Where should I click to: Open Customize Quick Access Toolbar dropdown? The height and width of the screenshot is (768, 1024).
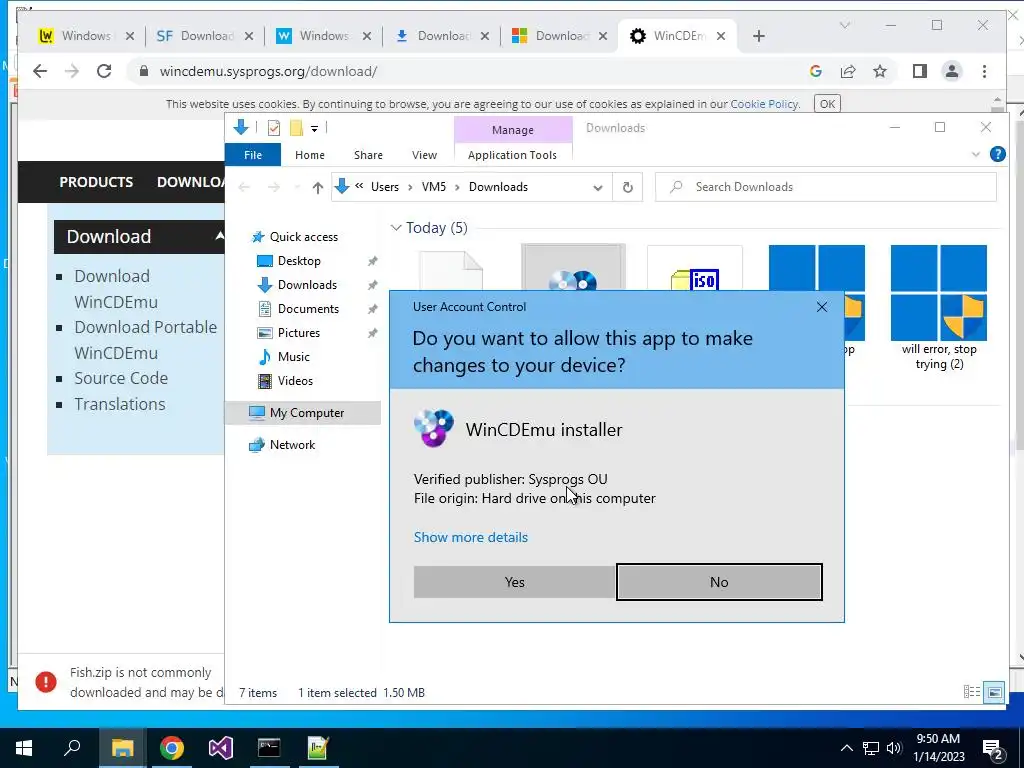[314, 128]
